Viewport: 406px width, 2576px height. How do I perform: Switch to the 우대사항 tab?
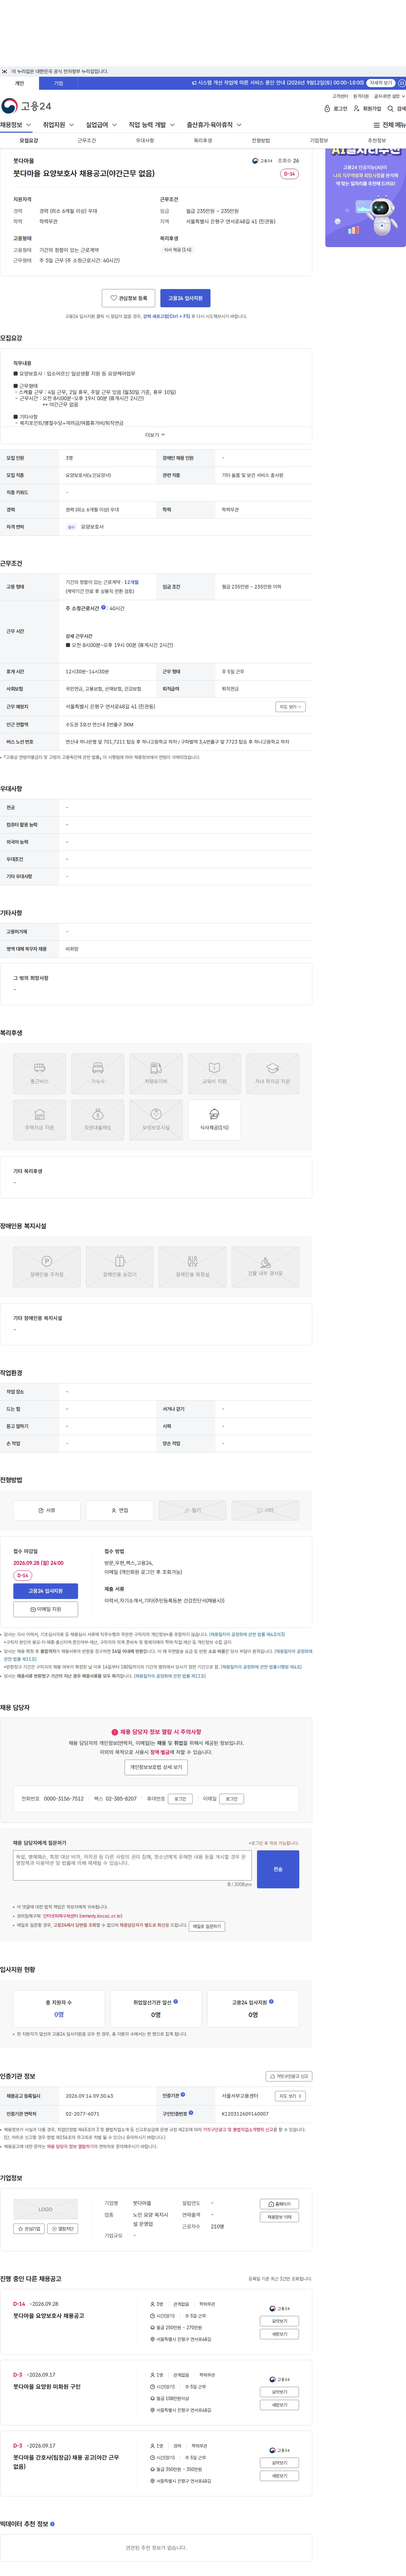[x=145, y=141]
